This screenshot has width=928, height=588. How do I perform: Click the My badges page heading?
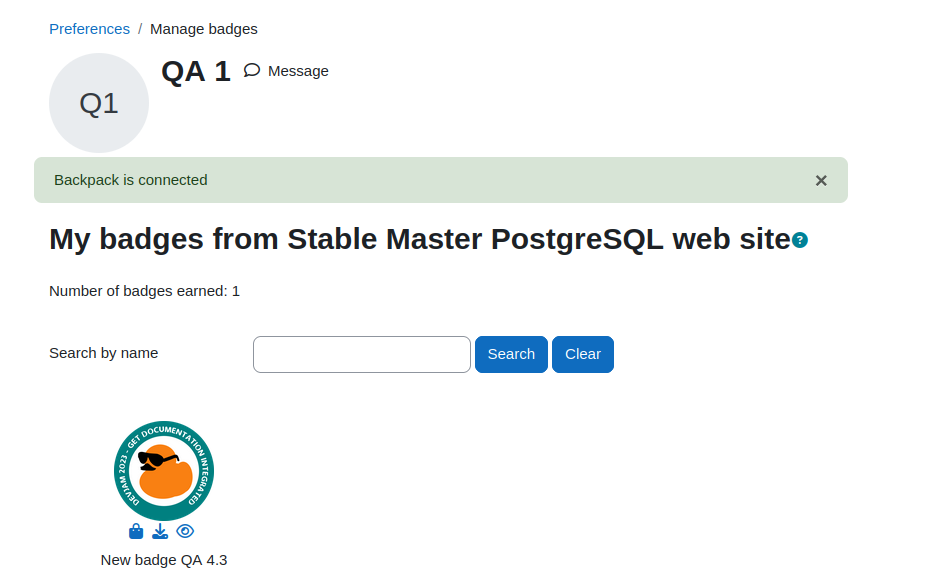(420, 240)
